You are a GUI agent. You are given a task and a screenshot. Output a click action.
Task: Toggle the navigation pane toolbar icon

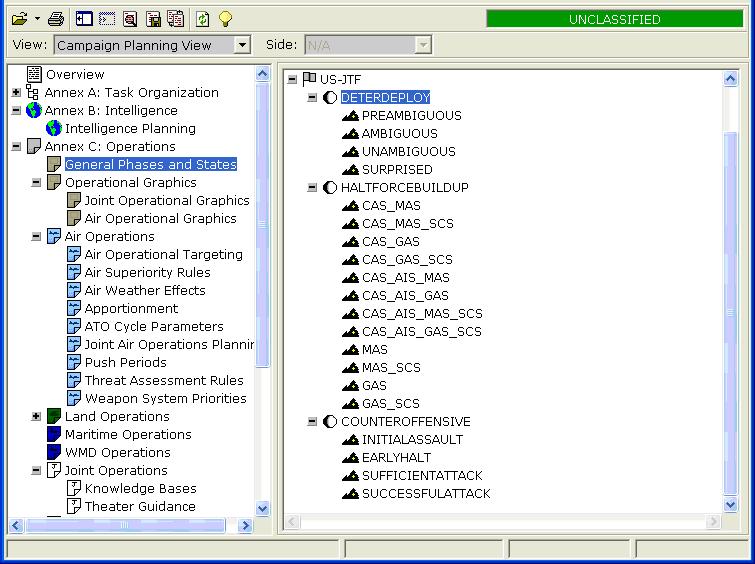[85, 19]
